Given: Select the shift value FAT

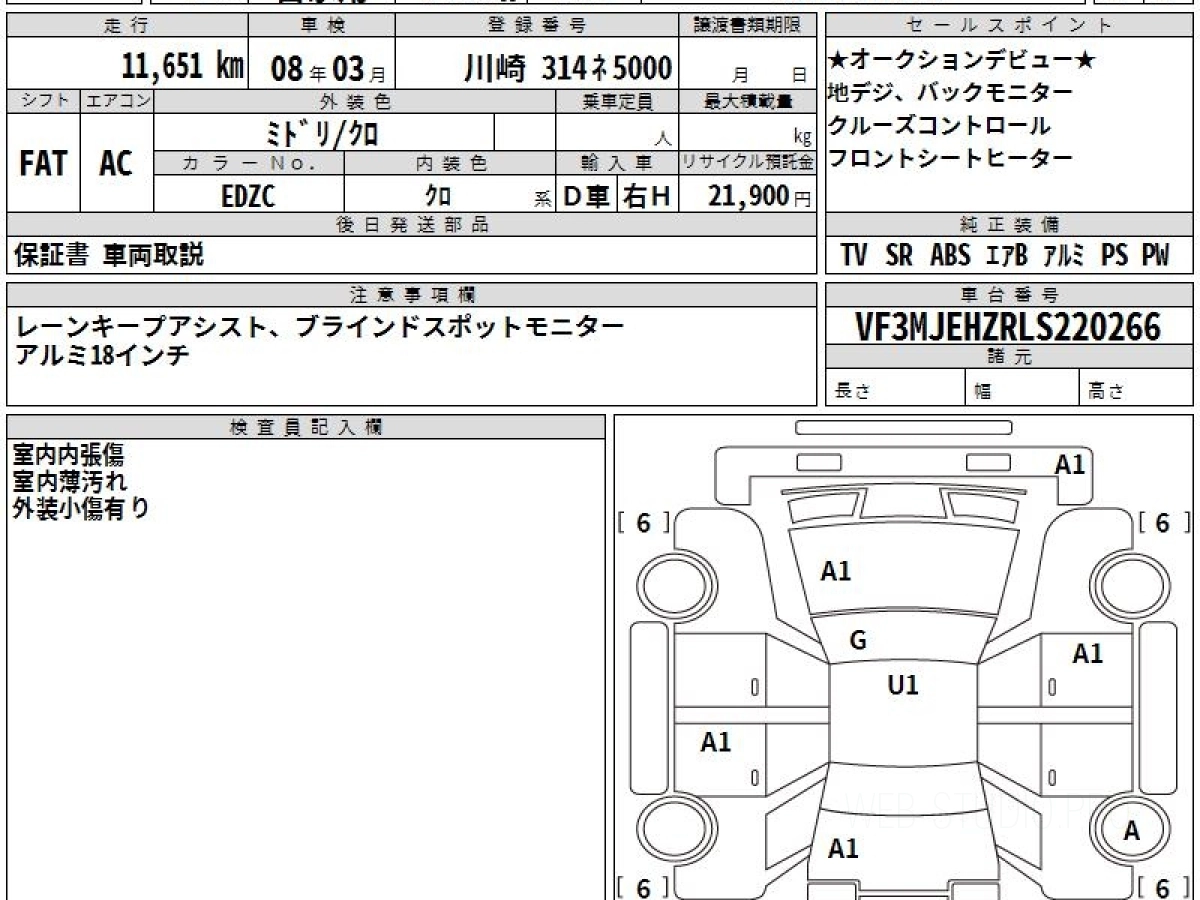Looking at the screenshot, I should (43, 164).
